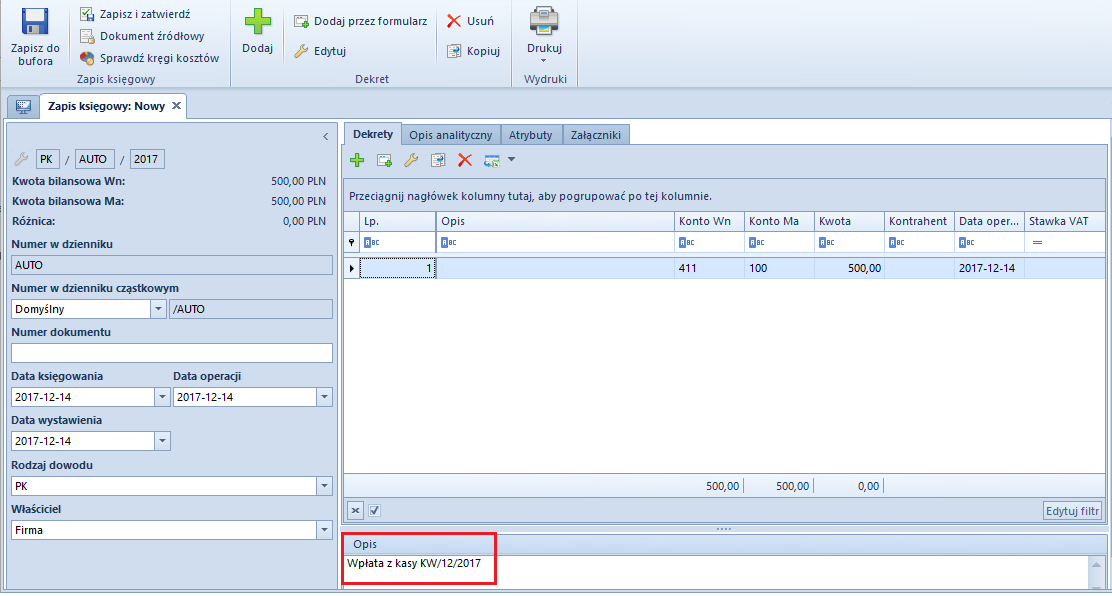Viewport: 1112px width, 596px height.
Task: Click up arrow of Opis field scrollbar
Action: coord(1097,563)
